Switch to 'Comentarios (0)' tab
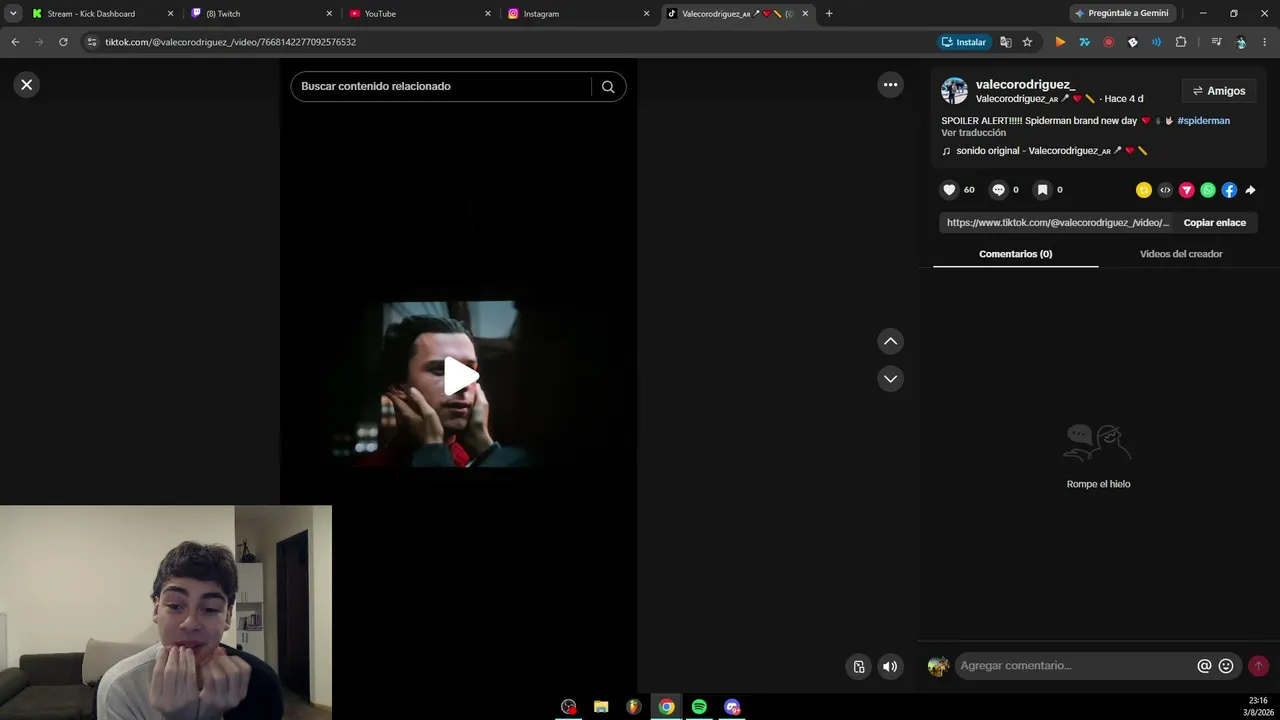 [1016, 254]
